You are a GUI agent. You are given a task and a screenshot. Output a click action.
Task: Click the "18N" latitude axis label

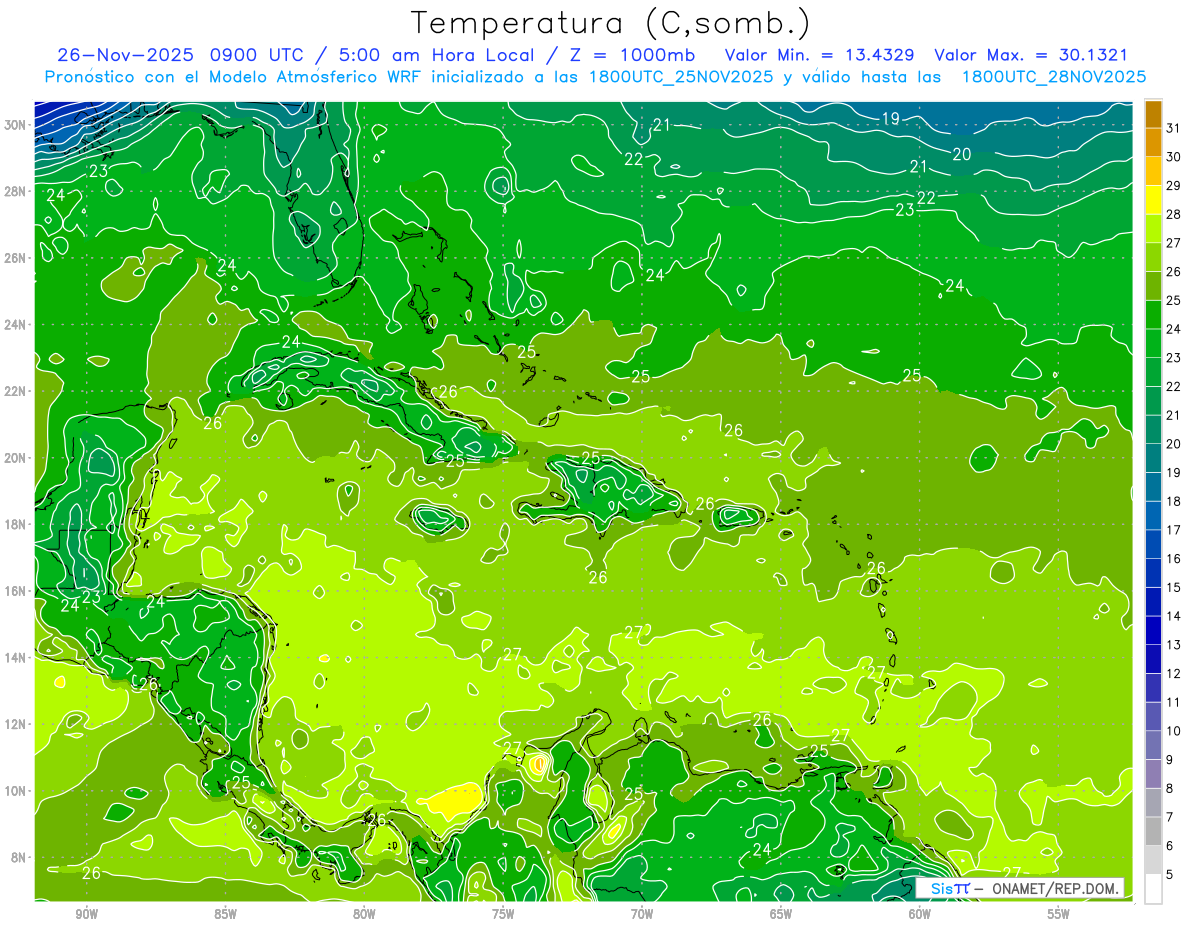point(15,525)
